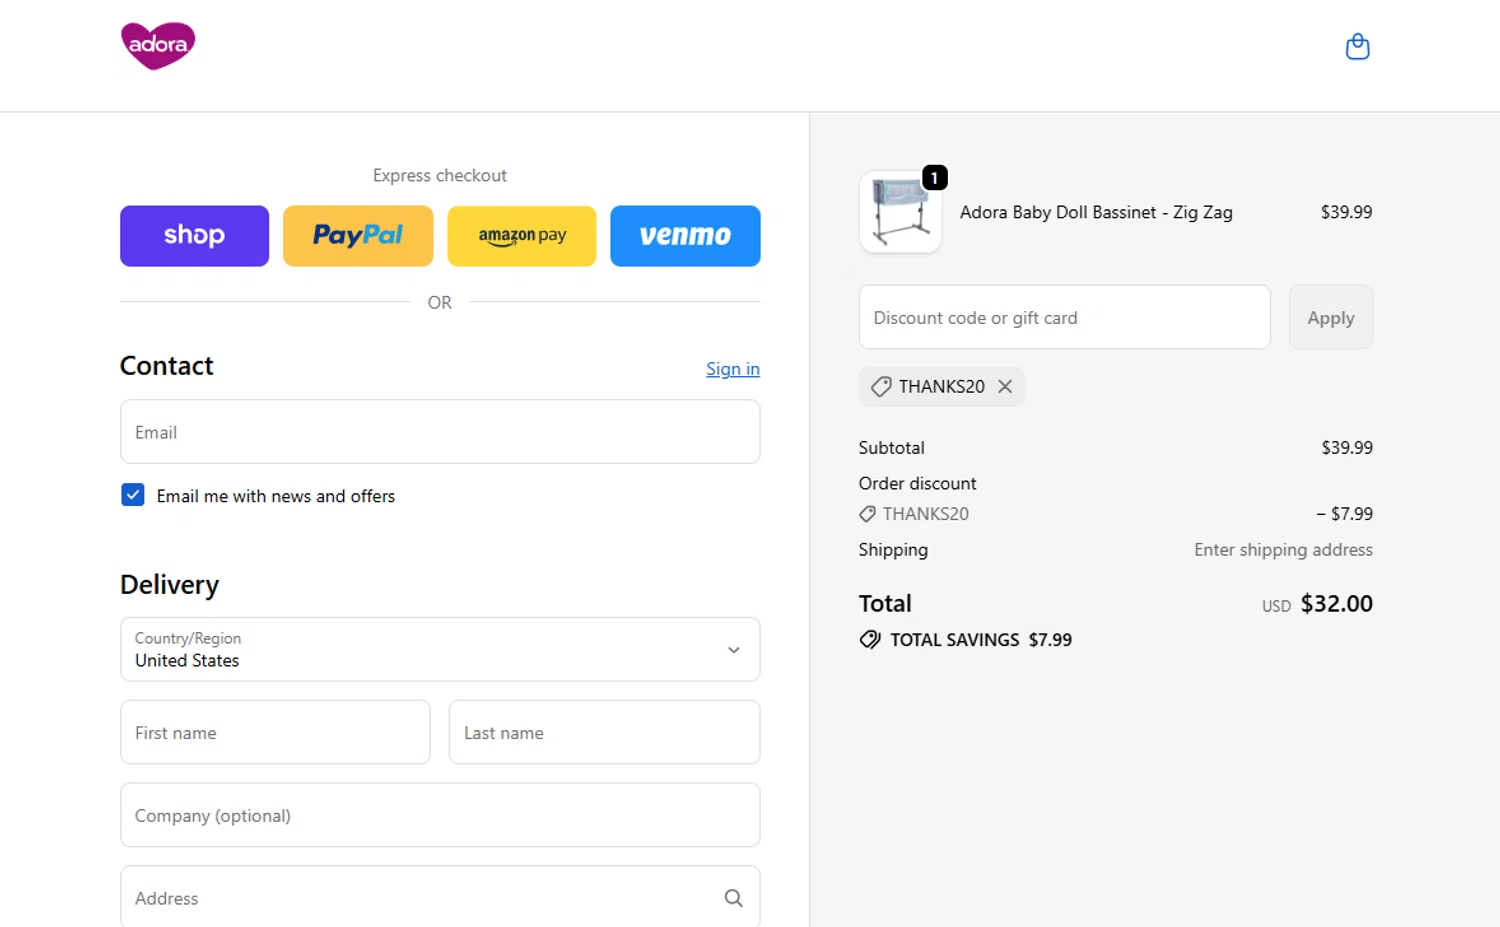Apply the discount code

click(x=1330, y=317)
